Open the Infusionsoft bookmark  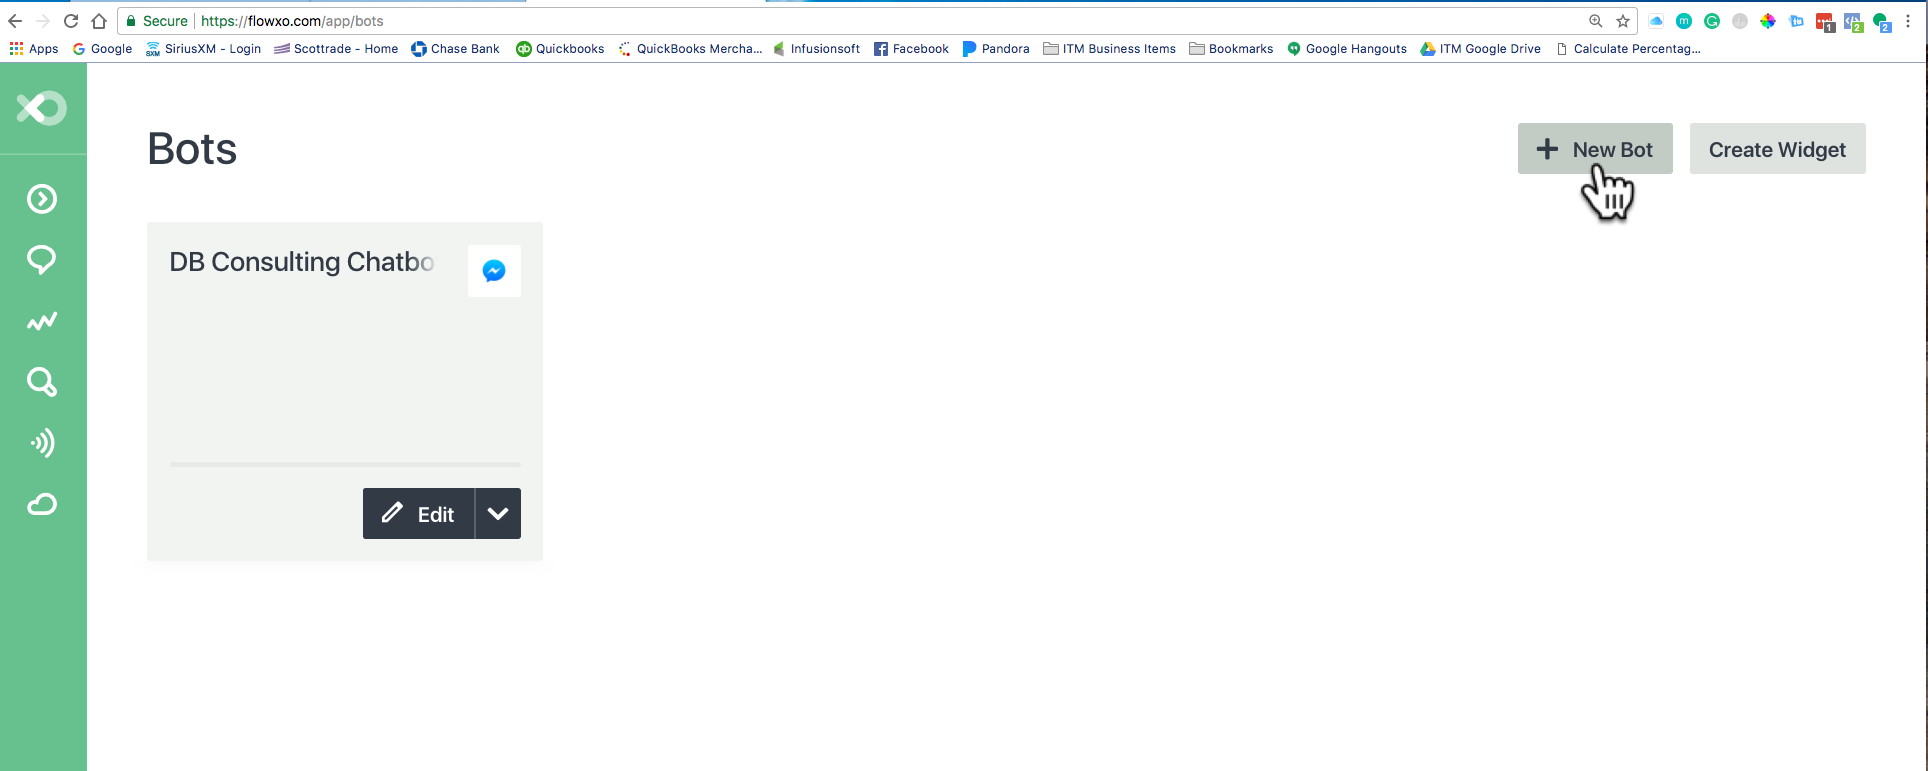(816, 48)
